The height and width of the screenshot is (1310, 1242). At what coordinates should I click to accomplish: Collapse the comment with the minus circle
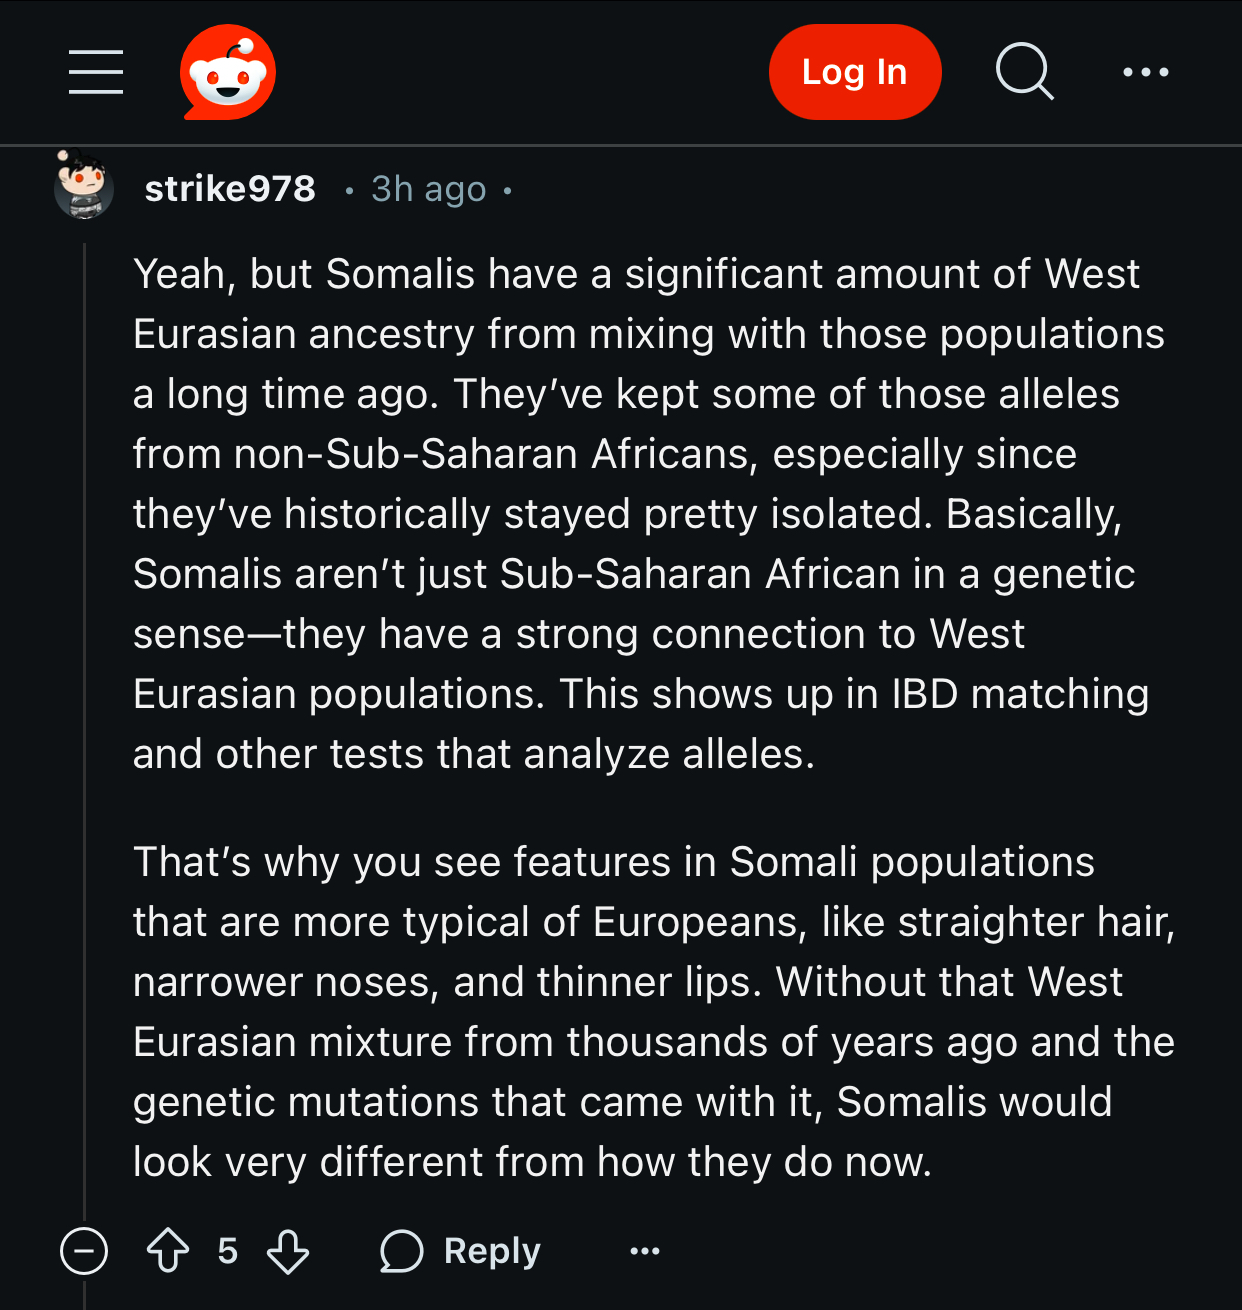[x=84, y=1251]
